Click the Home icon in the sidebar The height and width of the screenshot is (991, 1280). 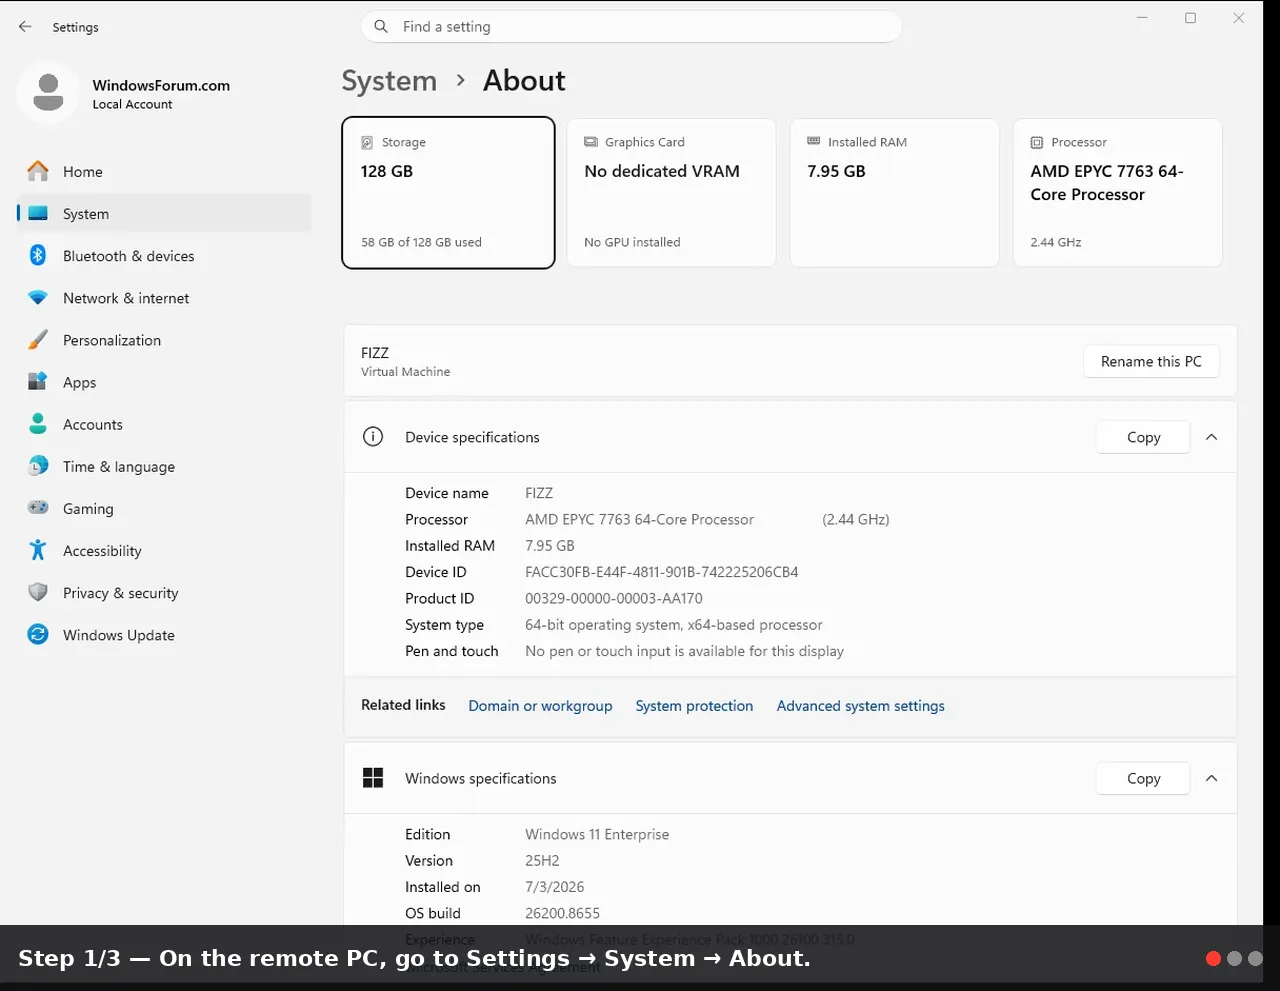click(38, 171)
